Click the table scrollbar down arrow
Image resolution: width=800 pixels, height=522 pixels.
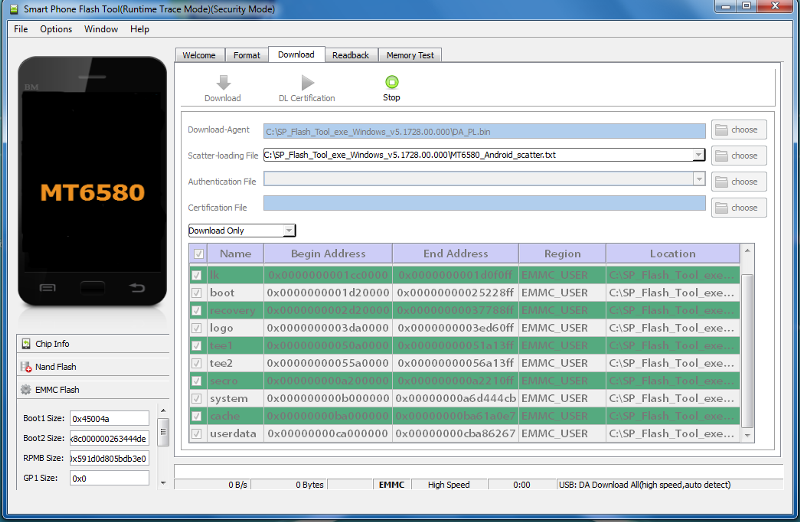(747, 435)
